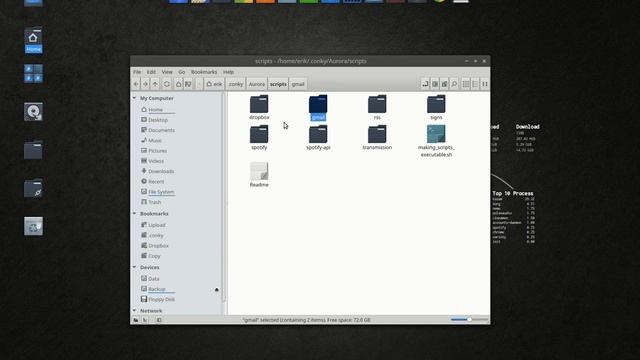Viewport: 640px width, 360px height.
Task: Select the spotify-api folder icon
Action: pos(318,134)
